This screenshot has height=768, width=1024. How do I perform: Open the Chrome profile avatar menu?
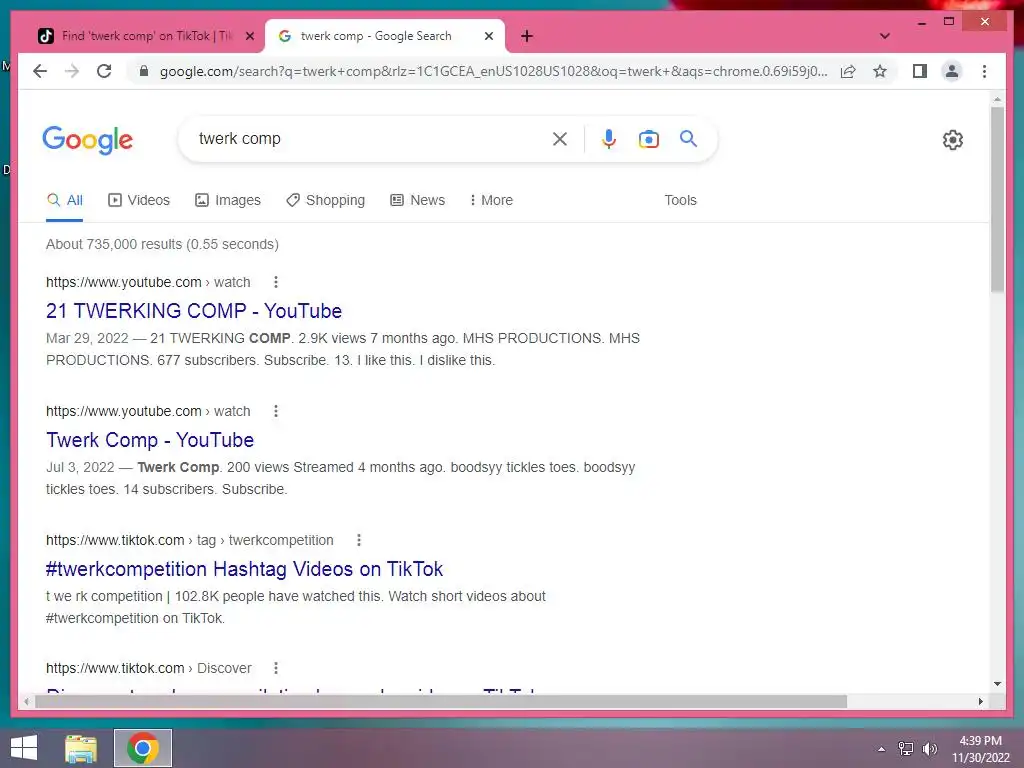(x=952, y=71)
